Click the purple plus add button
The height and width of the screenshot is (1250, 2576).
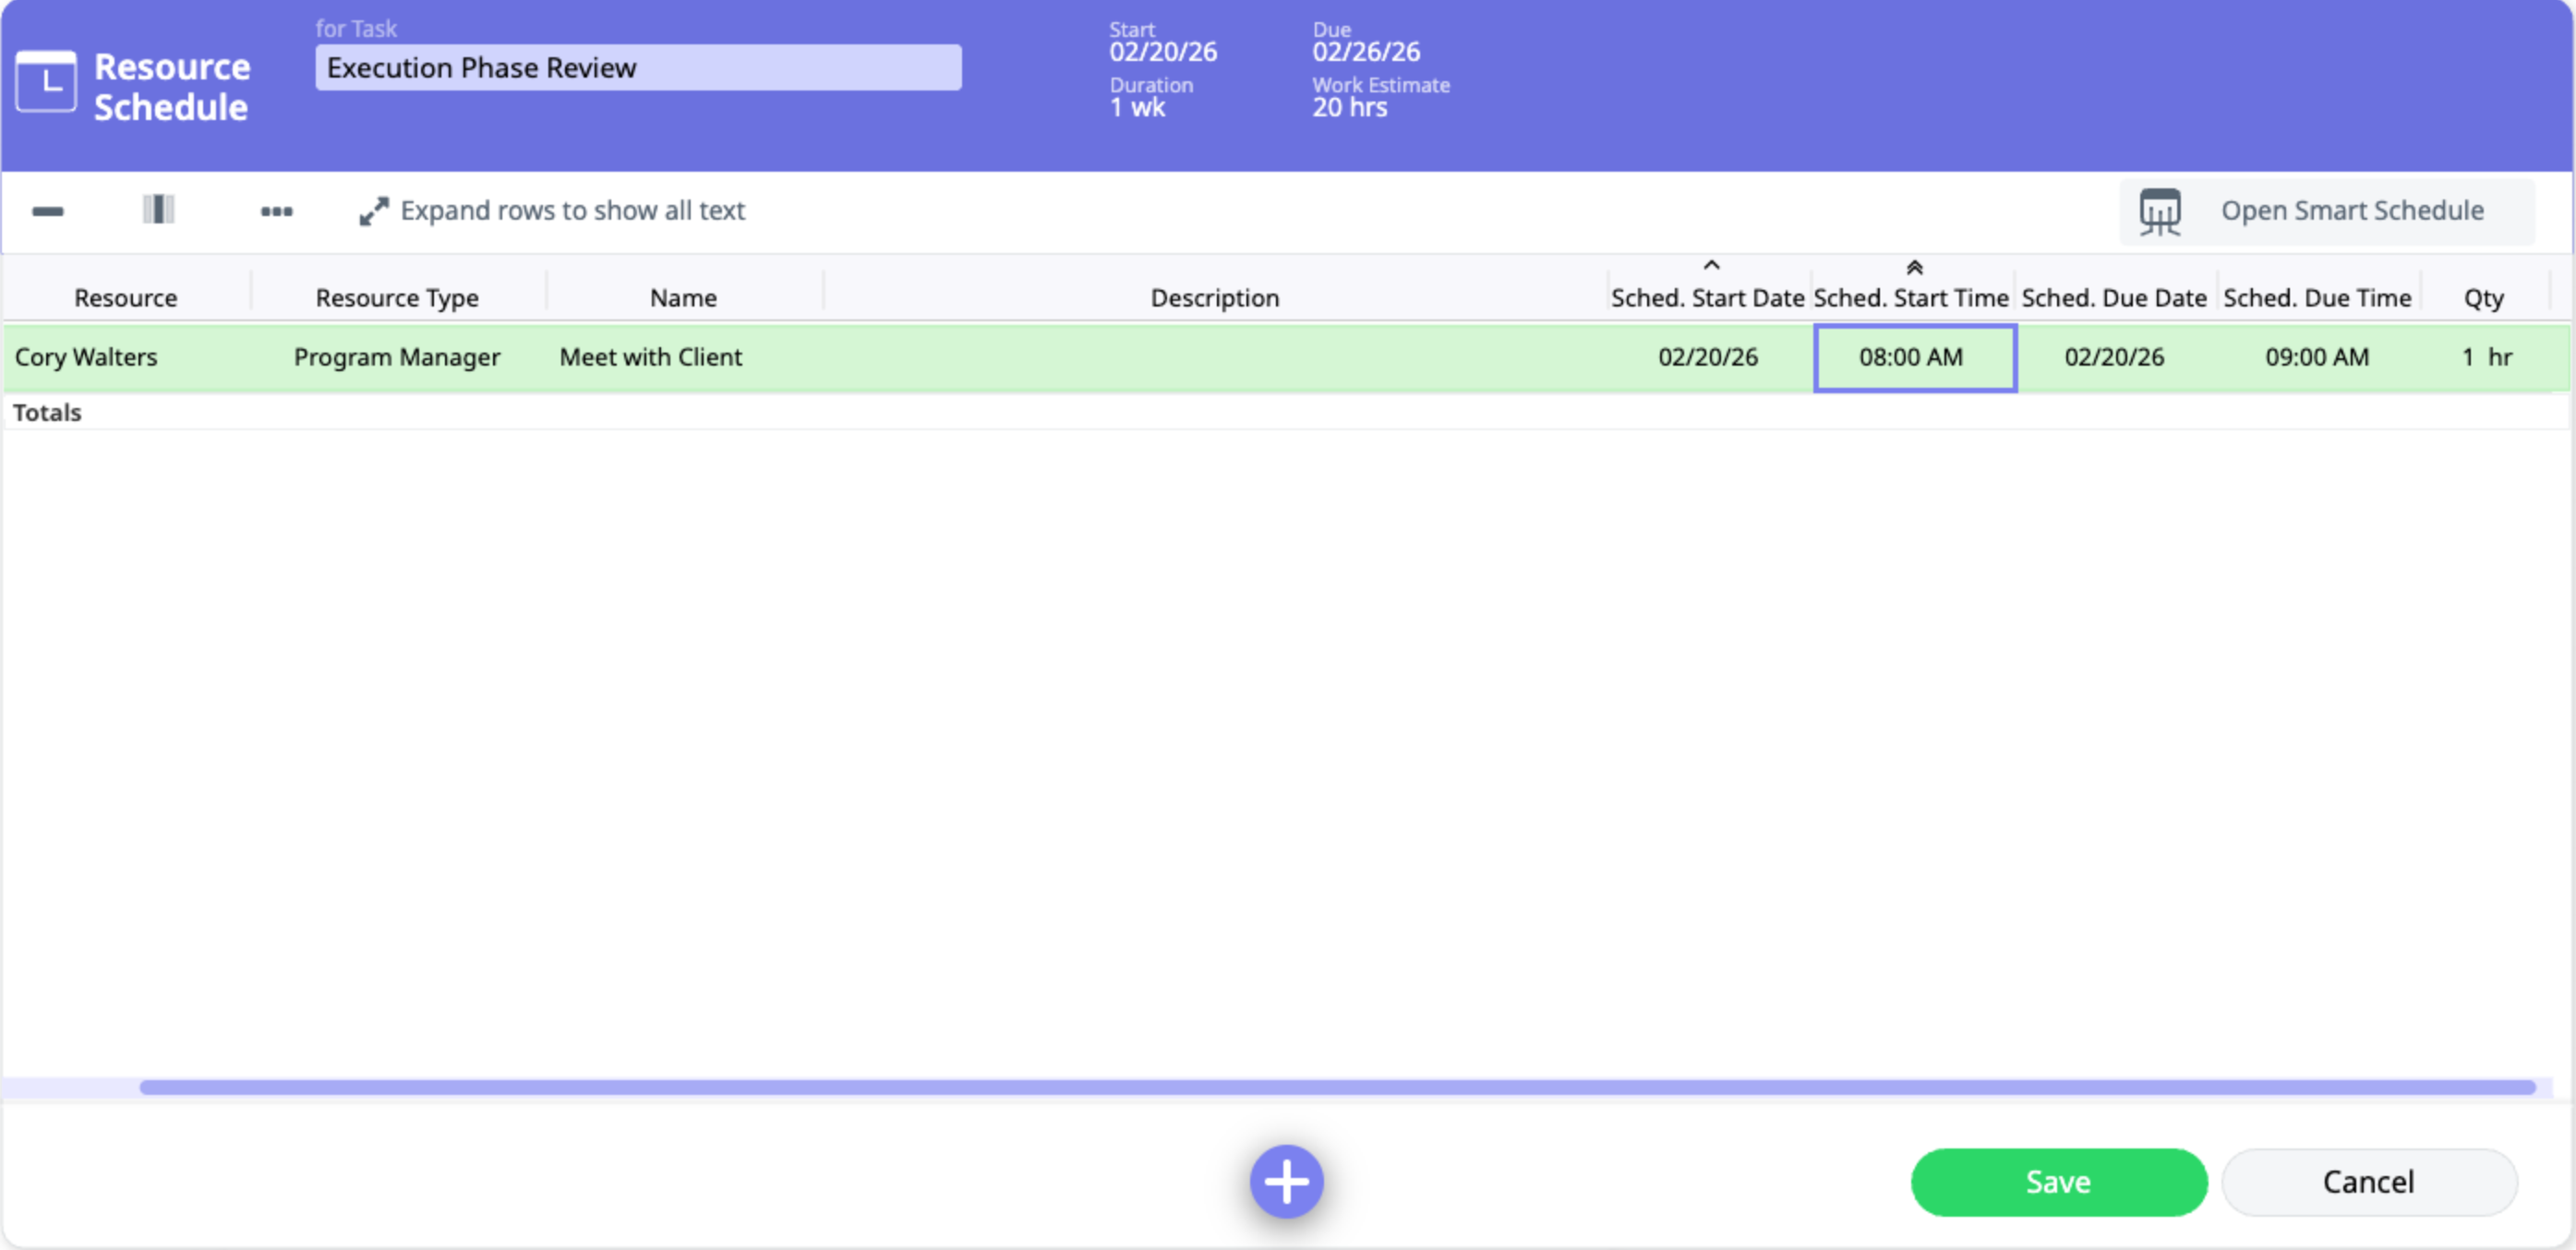point(1286,1181)
